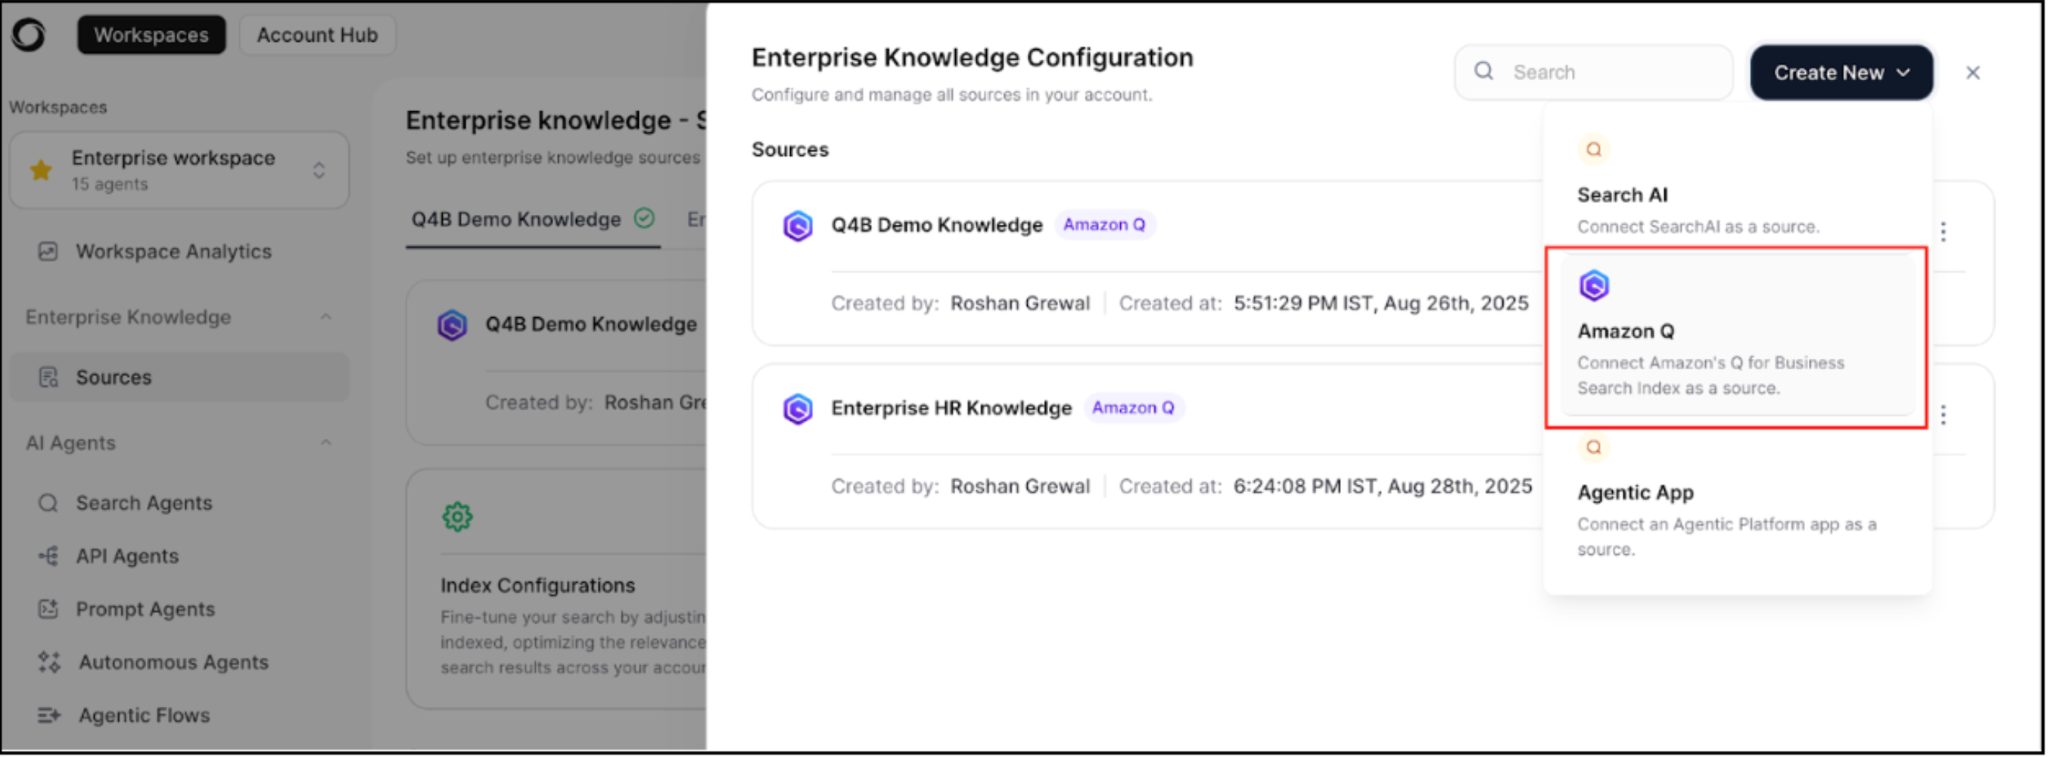
Task: Click the Agentic App menu icon
Action: pyautogui.click(x=1594, y=447)
